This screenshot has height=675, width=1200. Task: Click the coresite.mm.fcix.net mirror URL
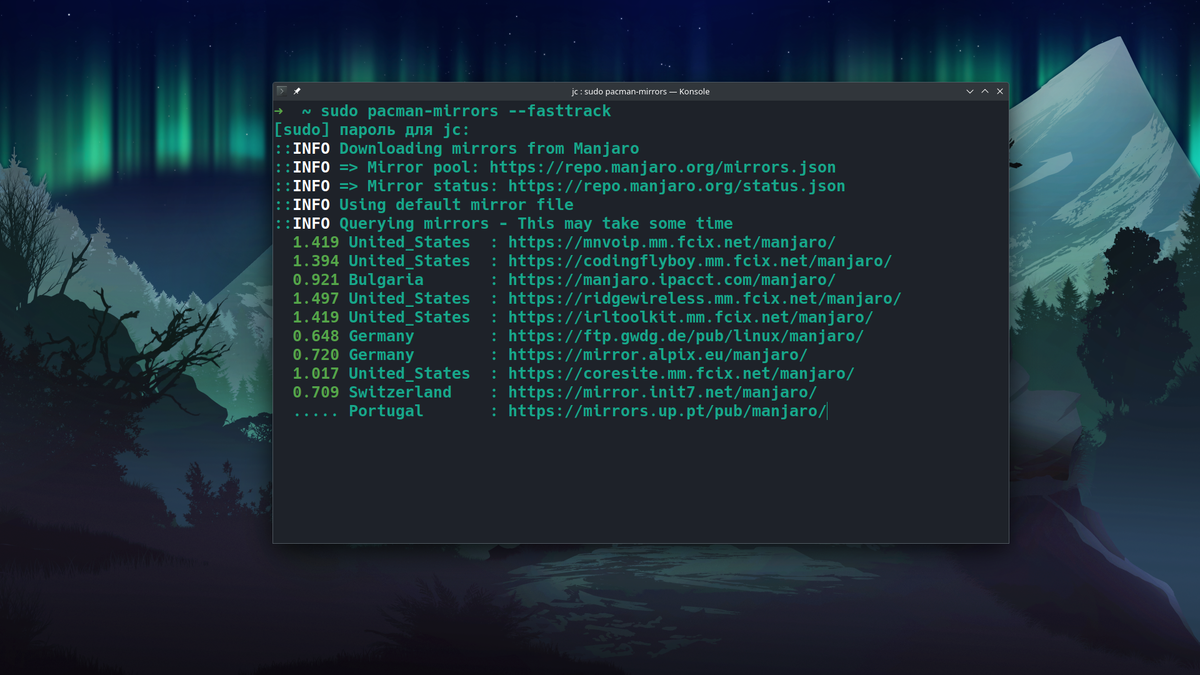(681, 373)
